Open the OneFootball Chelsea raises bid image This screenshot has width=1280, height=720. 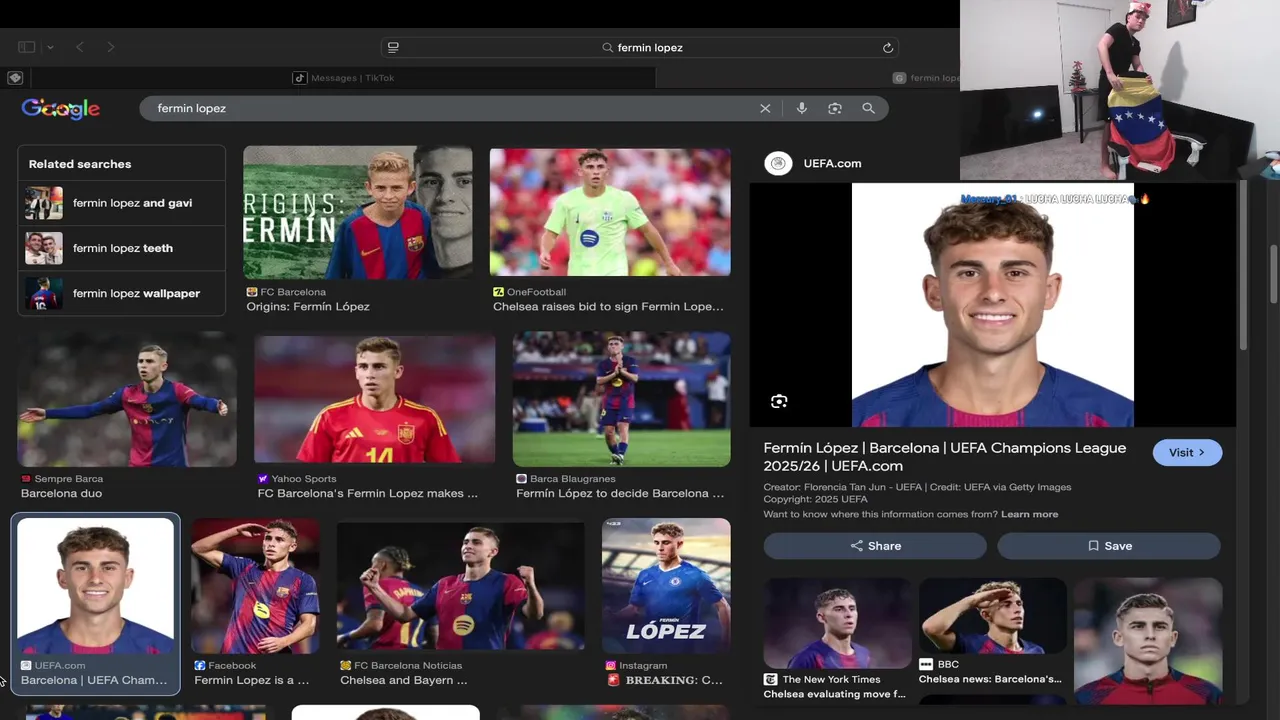click(610, 213)
